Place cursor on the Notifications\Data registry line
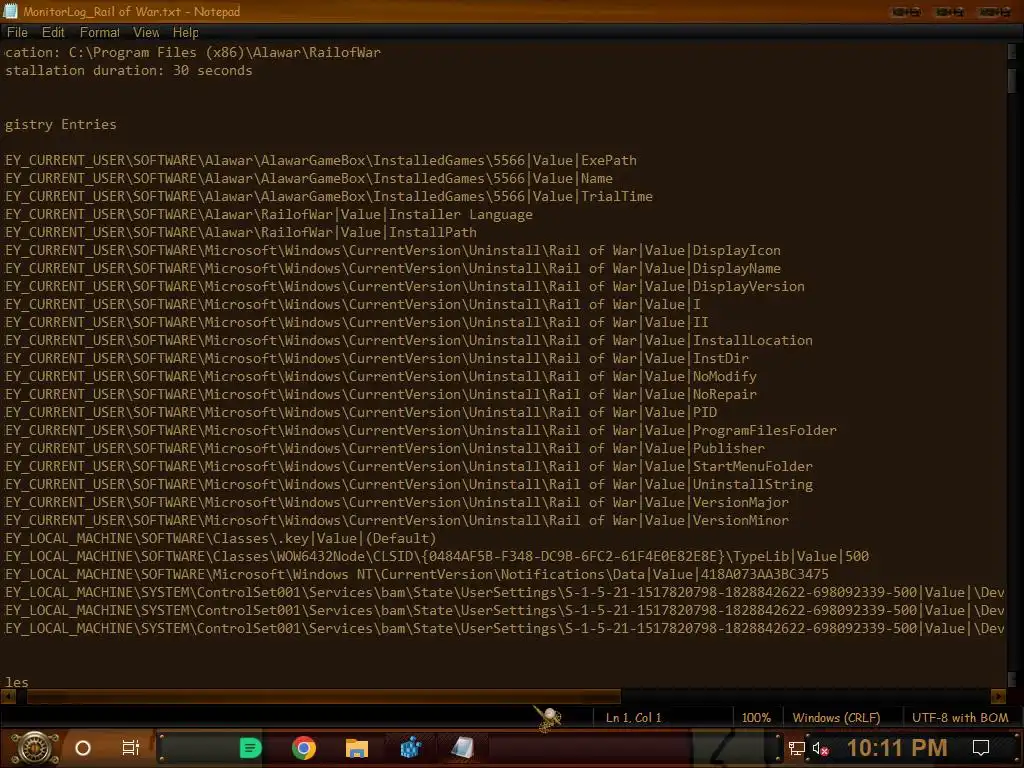1024x768 pixels. point(417,575)
